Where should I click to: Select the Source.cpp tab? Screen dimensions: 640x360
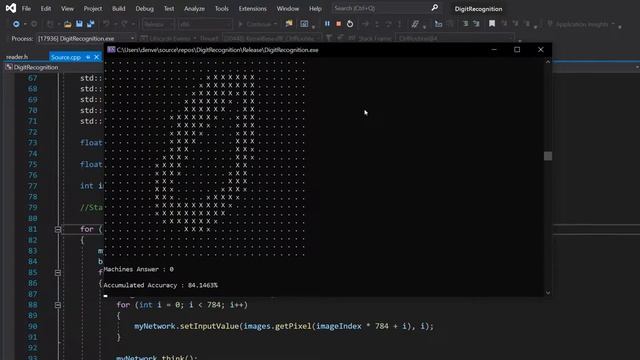66,57
